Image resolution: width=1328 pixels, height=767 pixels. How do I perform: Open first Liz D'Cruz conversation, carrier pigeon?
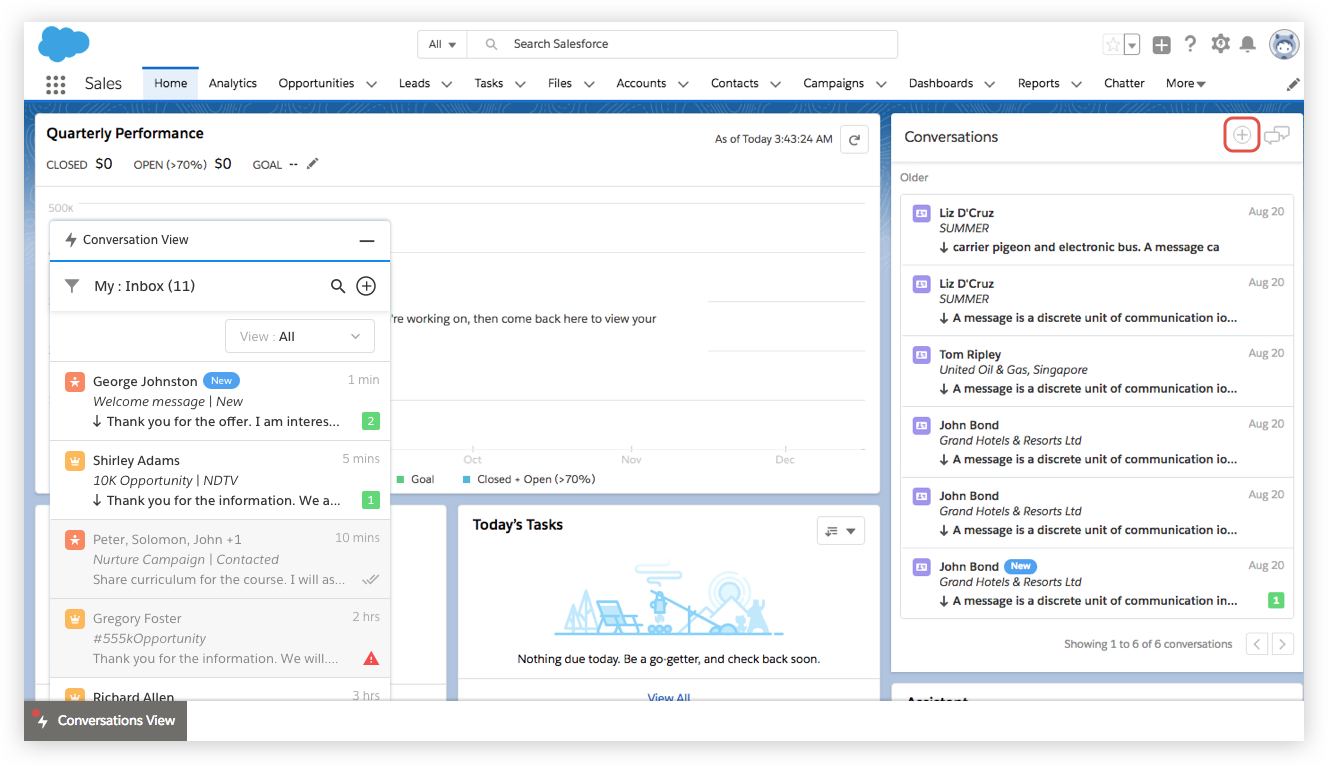pos(1097,230)
